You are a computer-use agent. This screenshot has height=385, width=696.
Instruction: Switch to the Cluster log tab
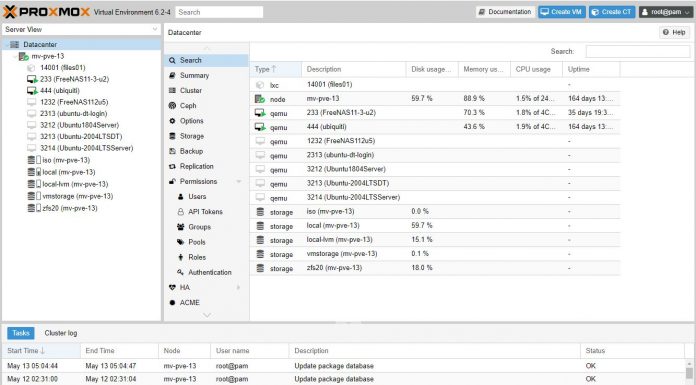point(61,333)
